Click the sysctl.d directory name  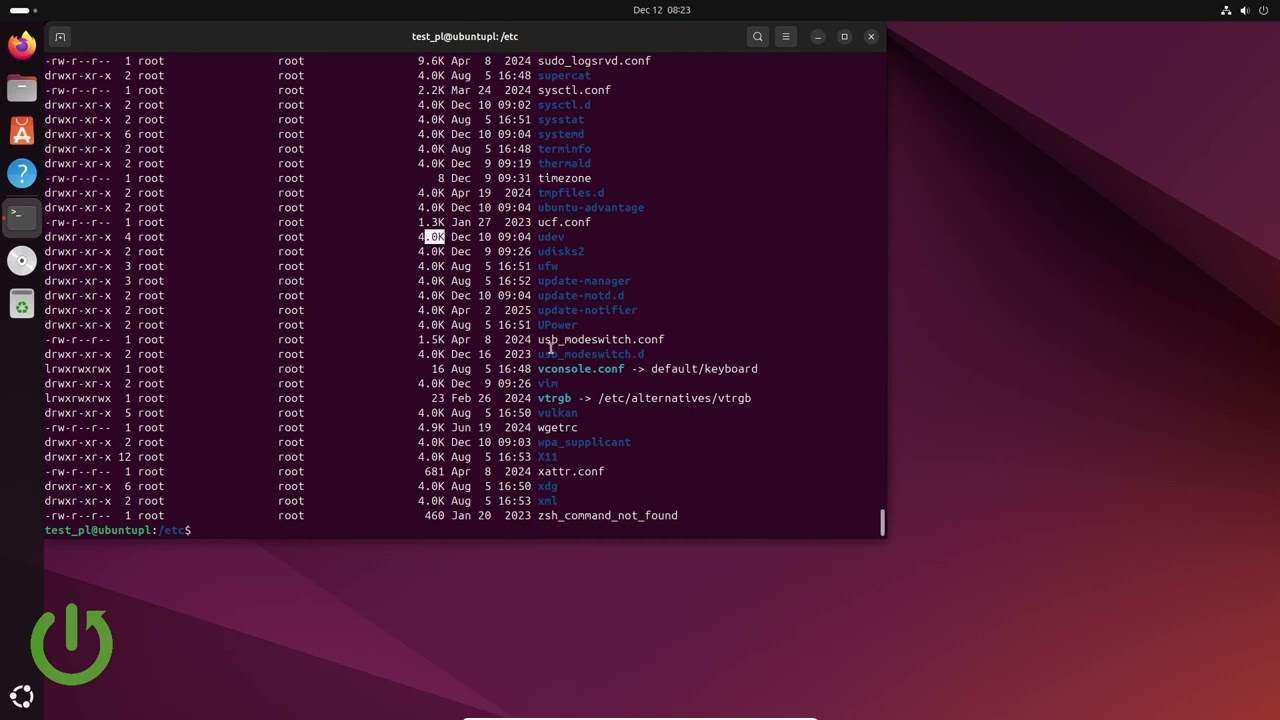click(x=564, y=105)
